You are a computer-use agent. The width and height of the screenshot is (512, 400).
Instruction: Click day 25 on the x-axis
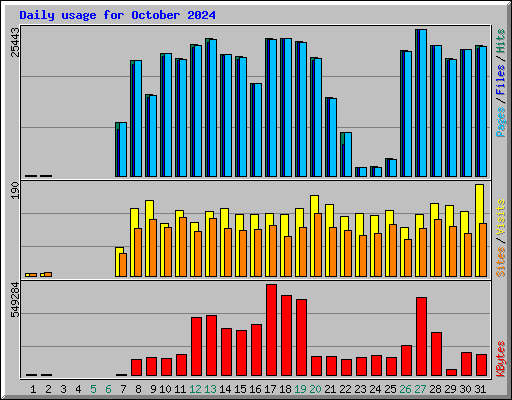[390, 389]
